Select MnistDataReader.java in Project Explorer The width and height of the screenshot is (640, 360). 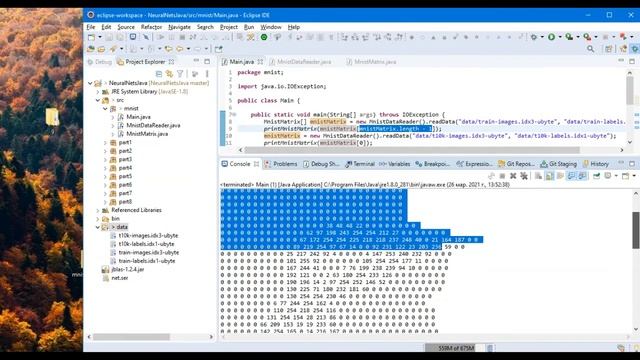pos(153,125)
